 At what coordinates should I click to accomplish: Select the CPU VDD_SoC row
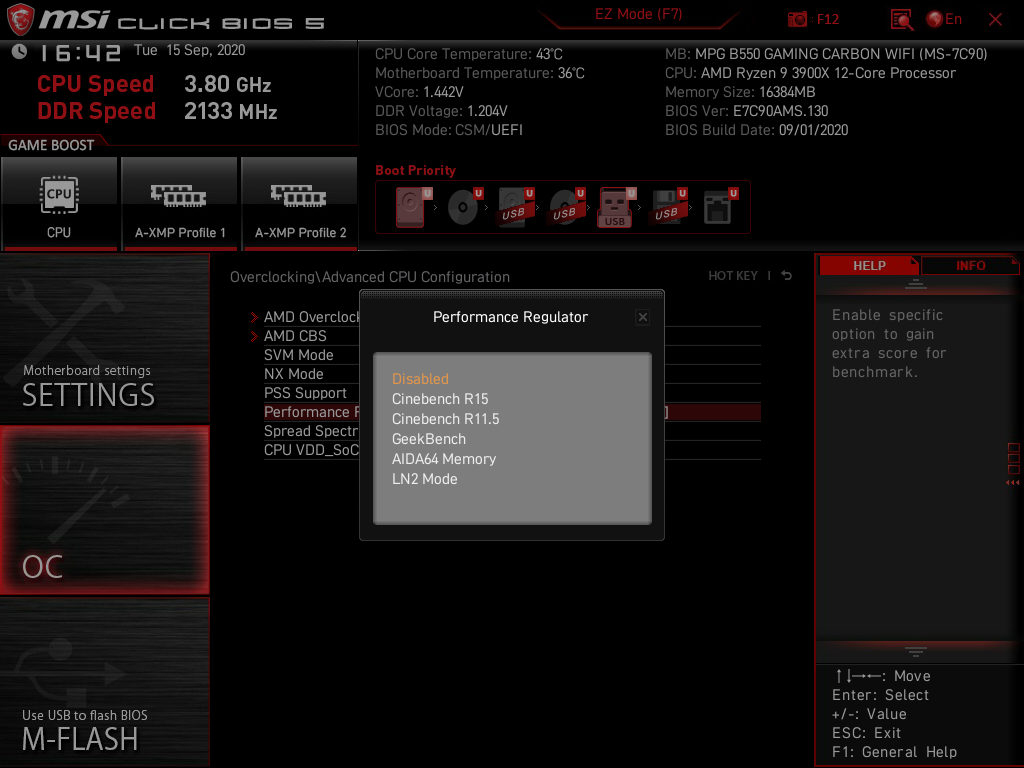point(312,450)
